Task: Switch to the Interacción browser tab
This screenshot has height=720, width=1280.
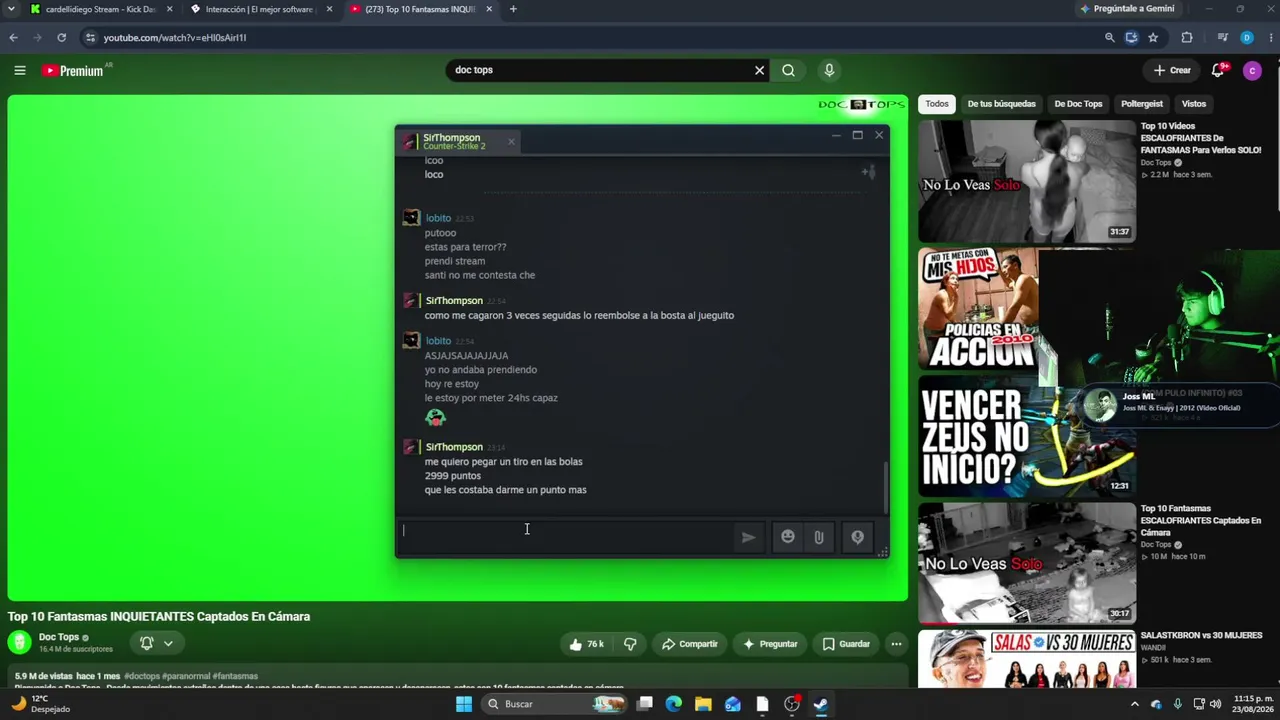Action: [x=260, y=9]
